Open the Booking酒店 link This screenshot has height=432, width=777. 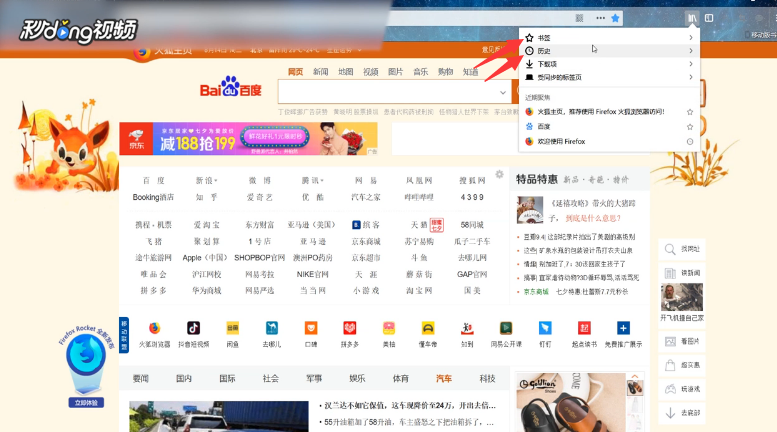(x=153, y=197)
